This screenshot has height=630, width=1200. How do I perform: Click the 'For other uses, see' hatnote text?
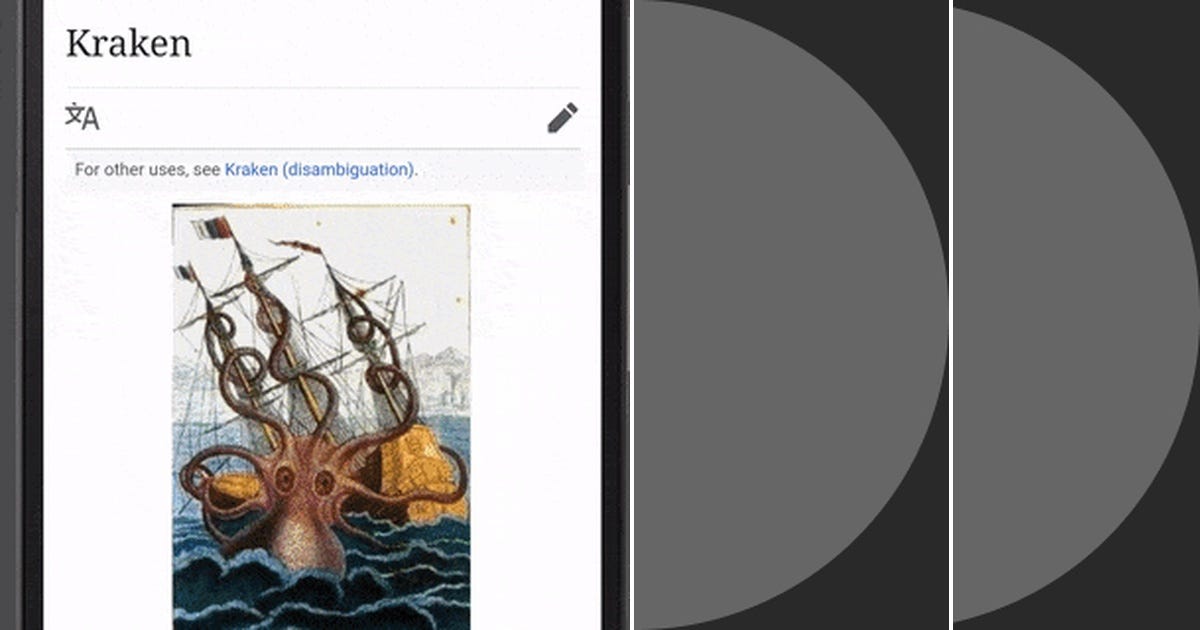[147, 169]
